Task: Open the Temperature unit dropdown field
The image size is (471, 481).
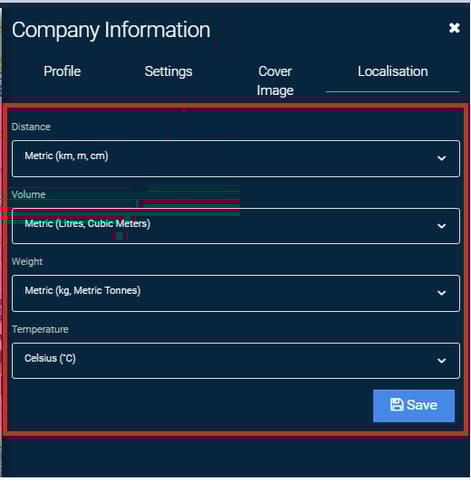Action: 236,361
